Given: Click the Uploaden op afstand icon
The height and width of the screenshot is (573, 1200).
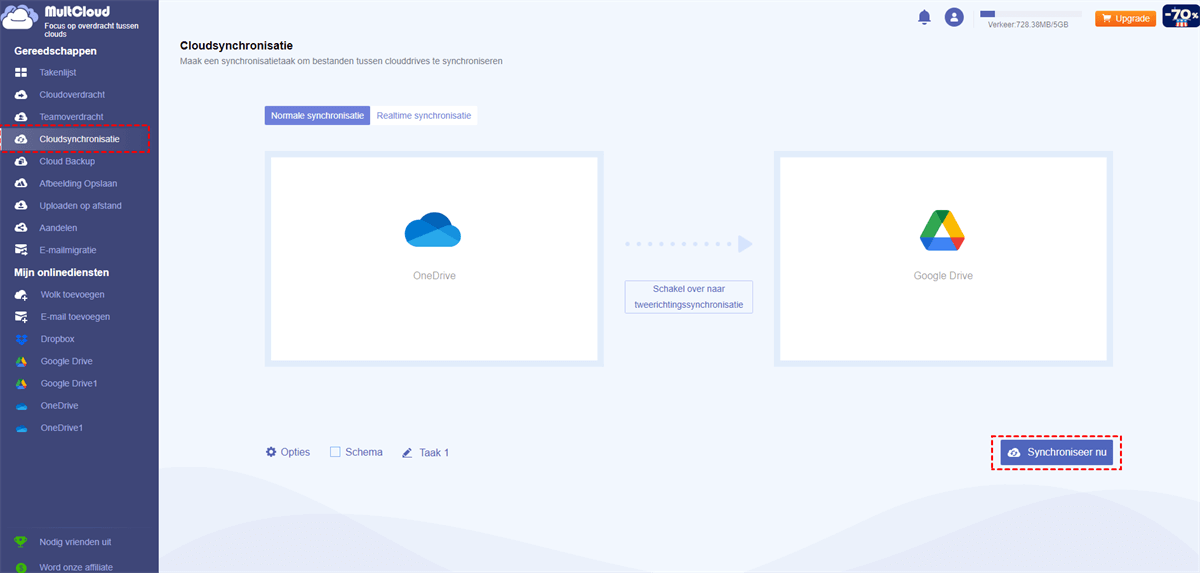Looking at the screenshot, I should (21, 206).
